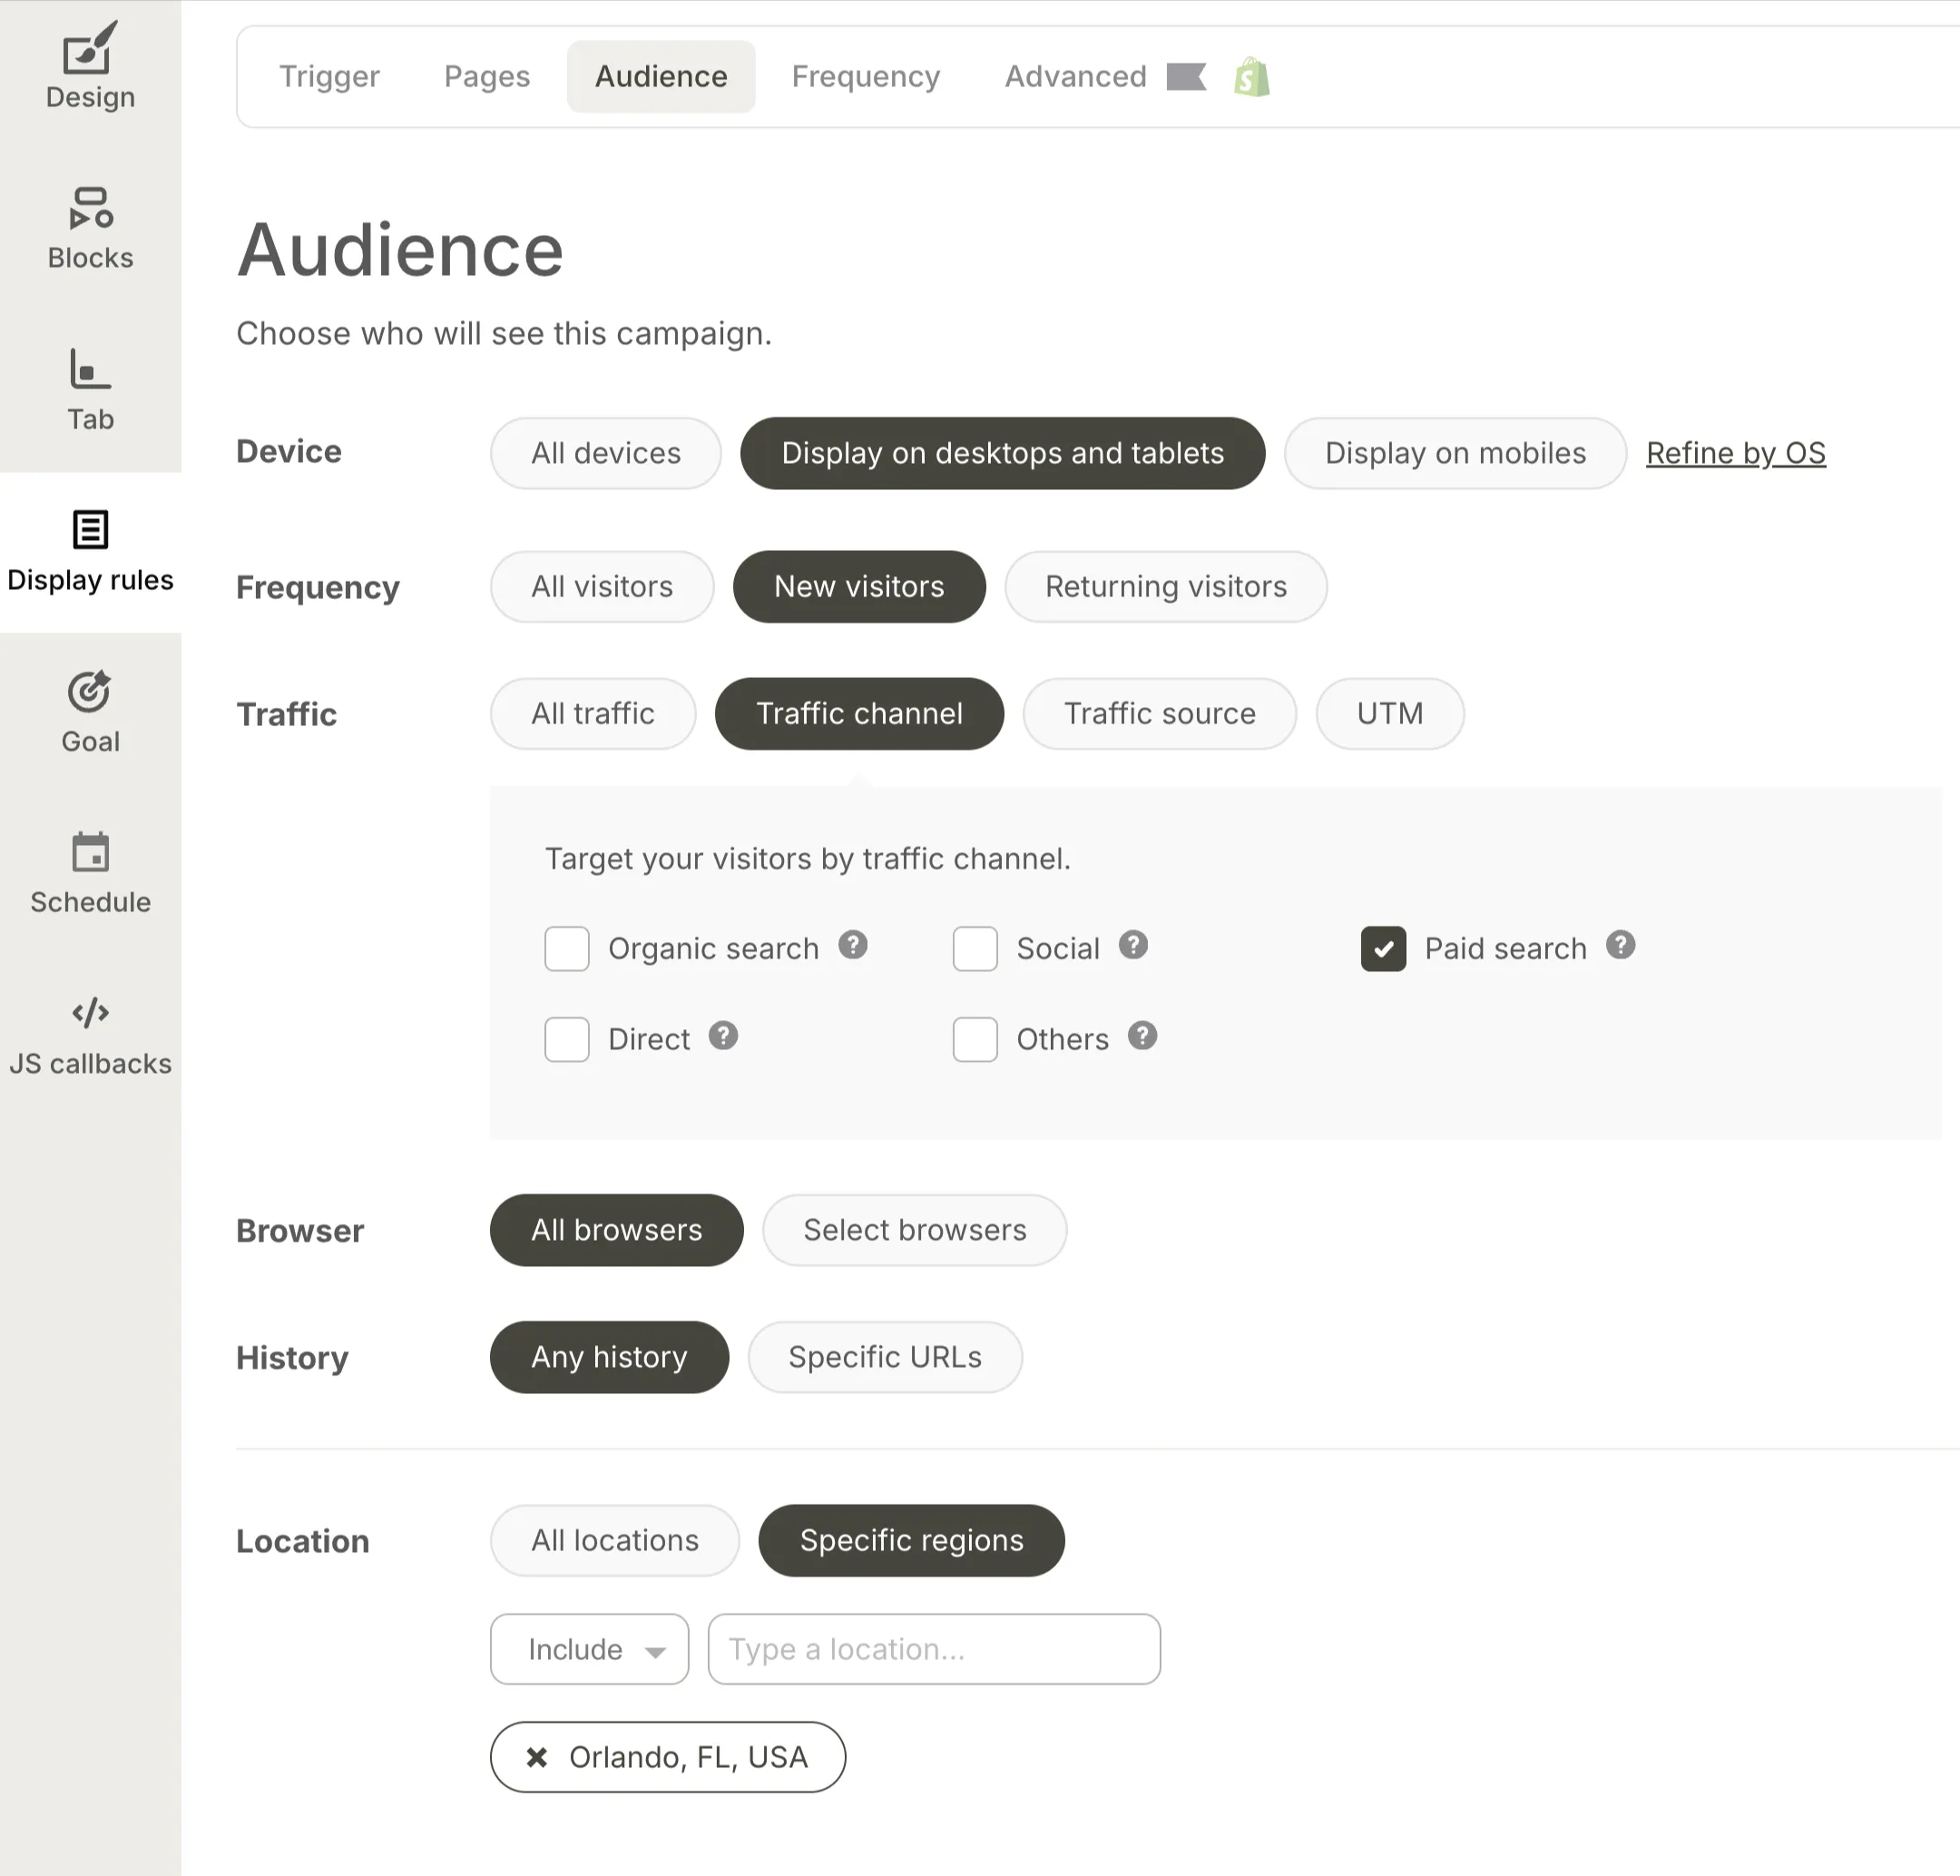Click the Shopify bag icon

[1251, 77]
